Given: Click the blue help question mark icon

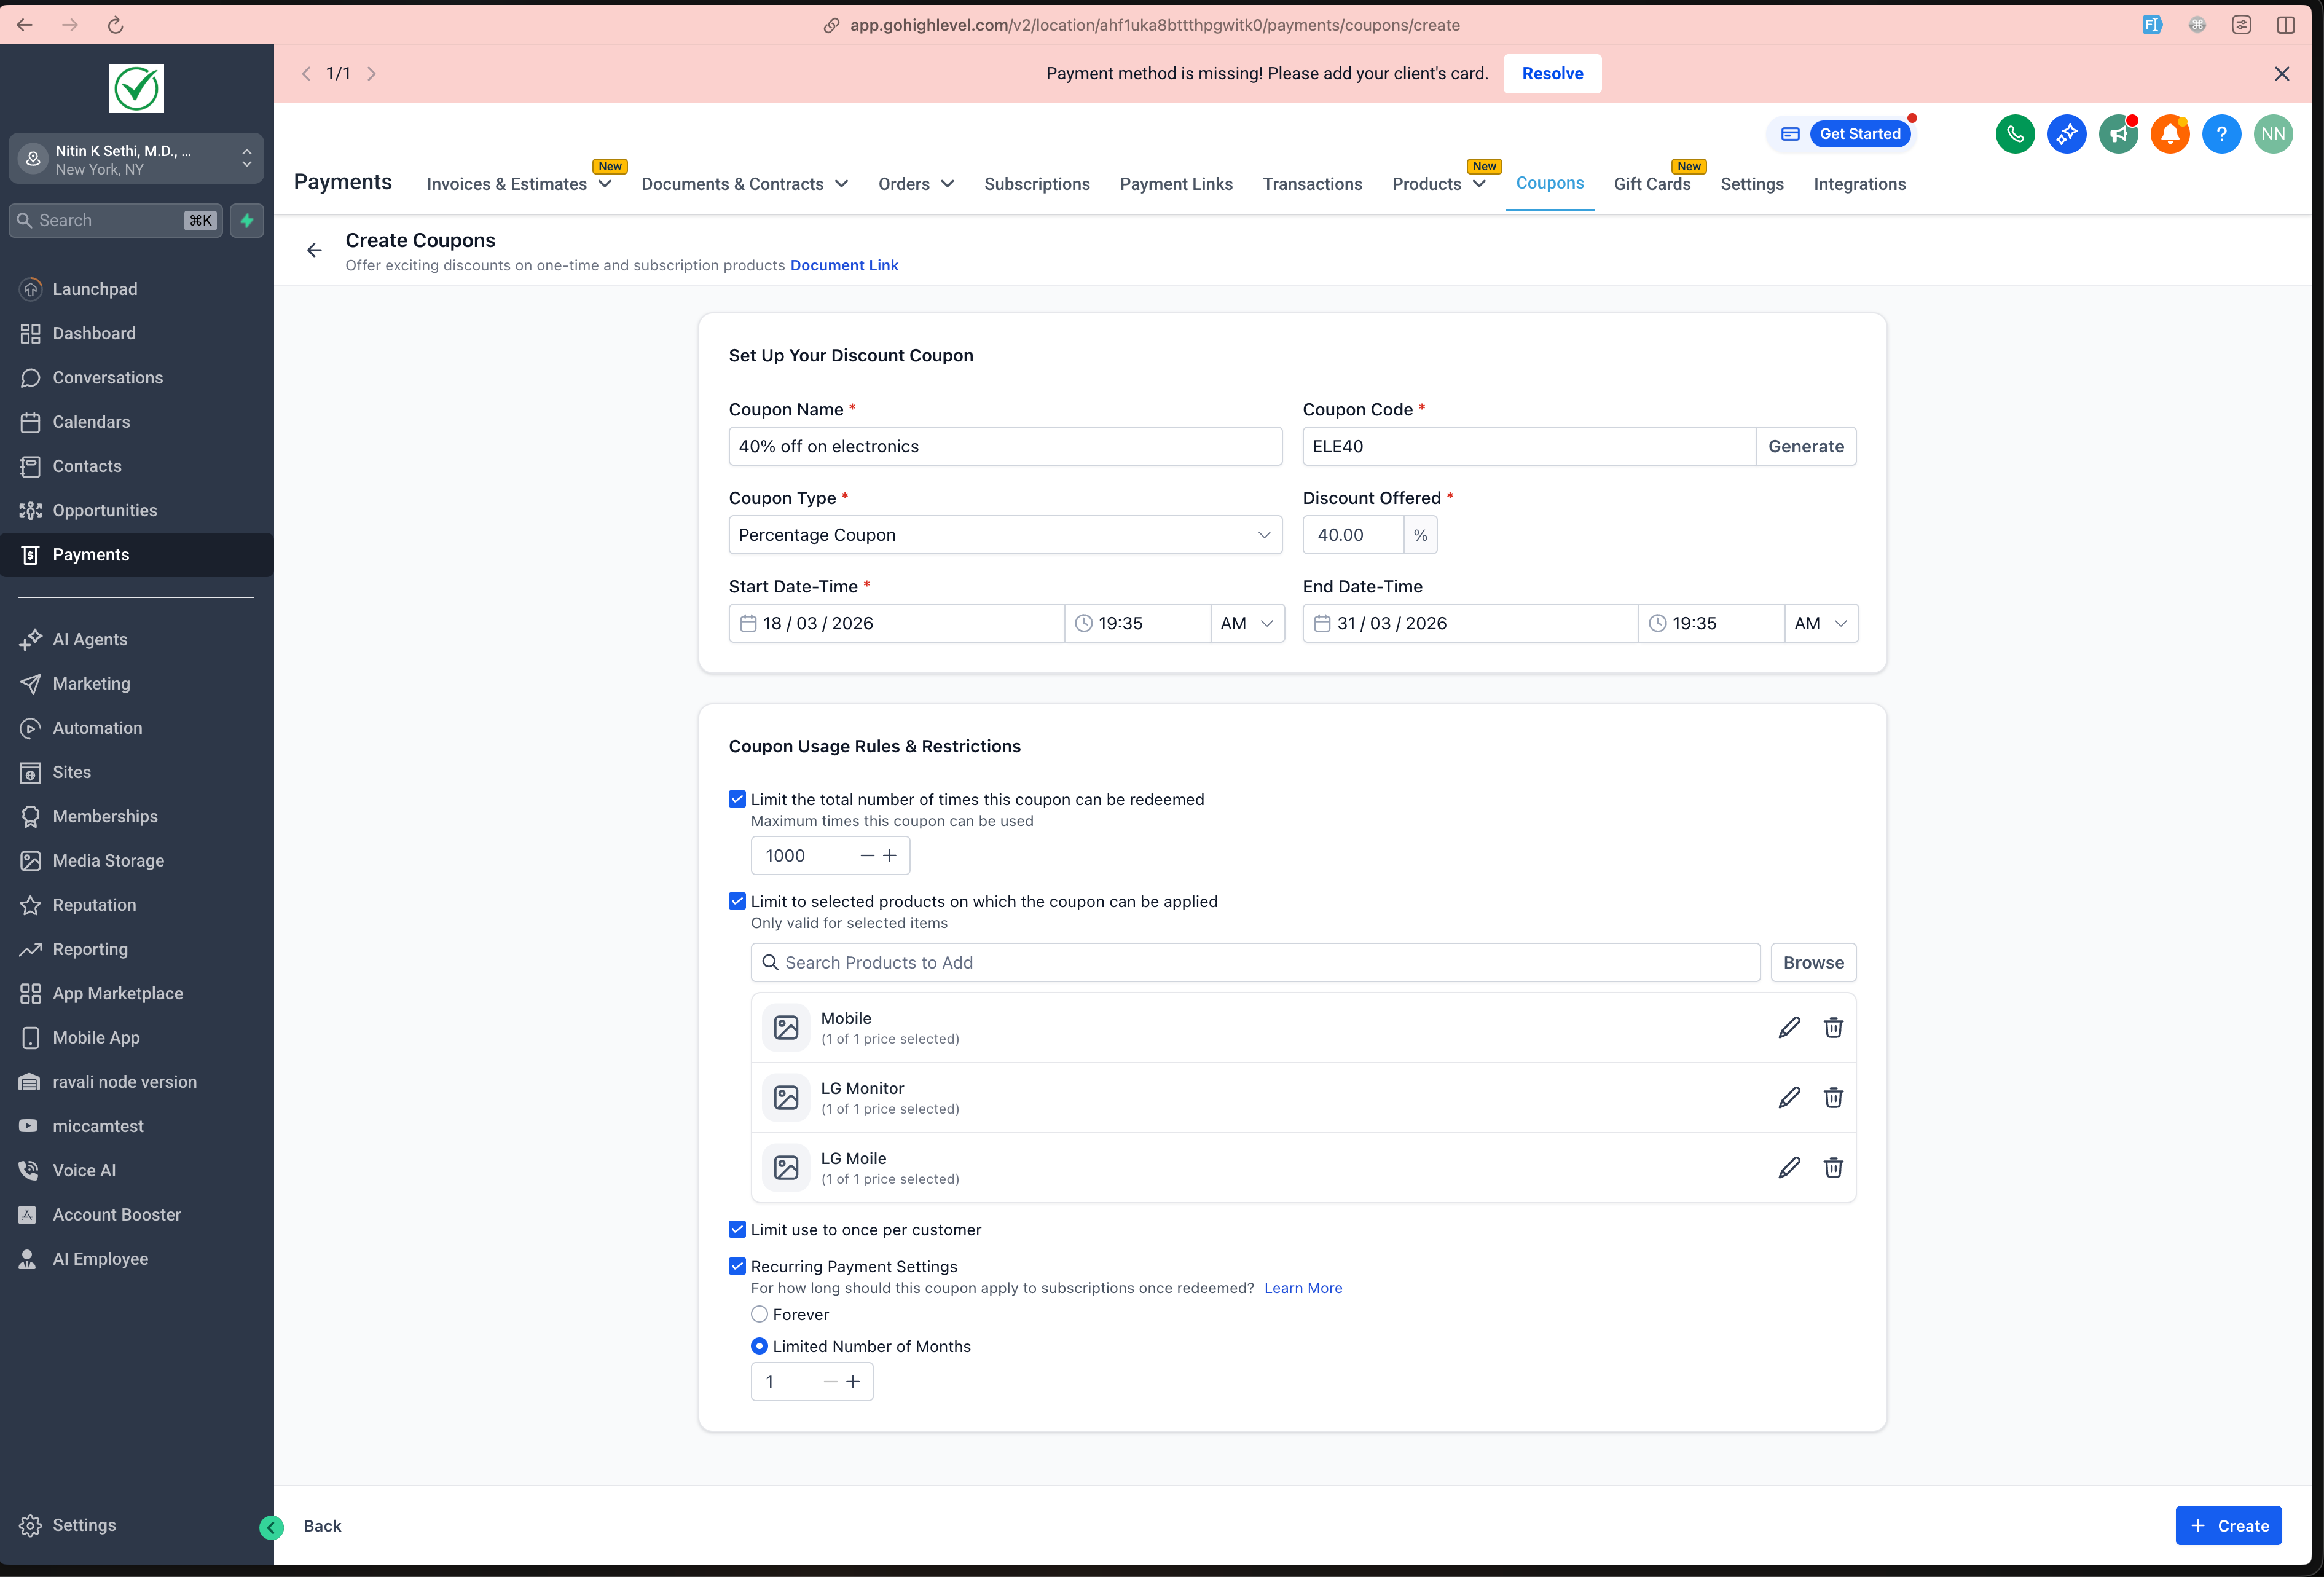Looking at the screenshot, I should tap(2222, 133).
